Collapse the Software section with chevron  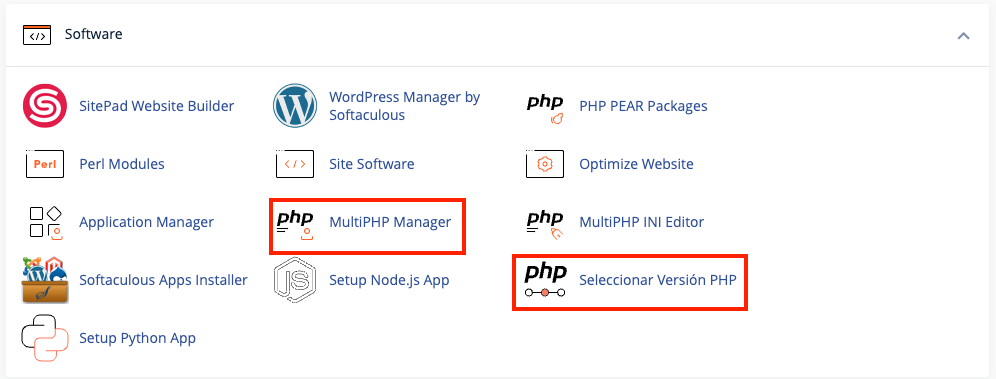tap(964, 36)
